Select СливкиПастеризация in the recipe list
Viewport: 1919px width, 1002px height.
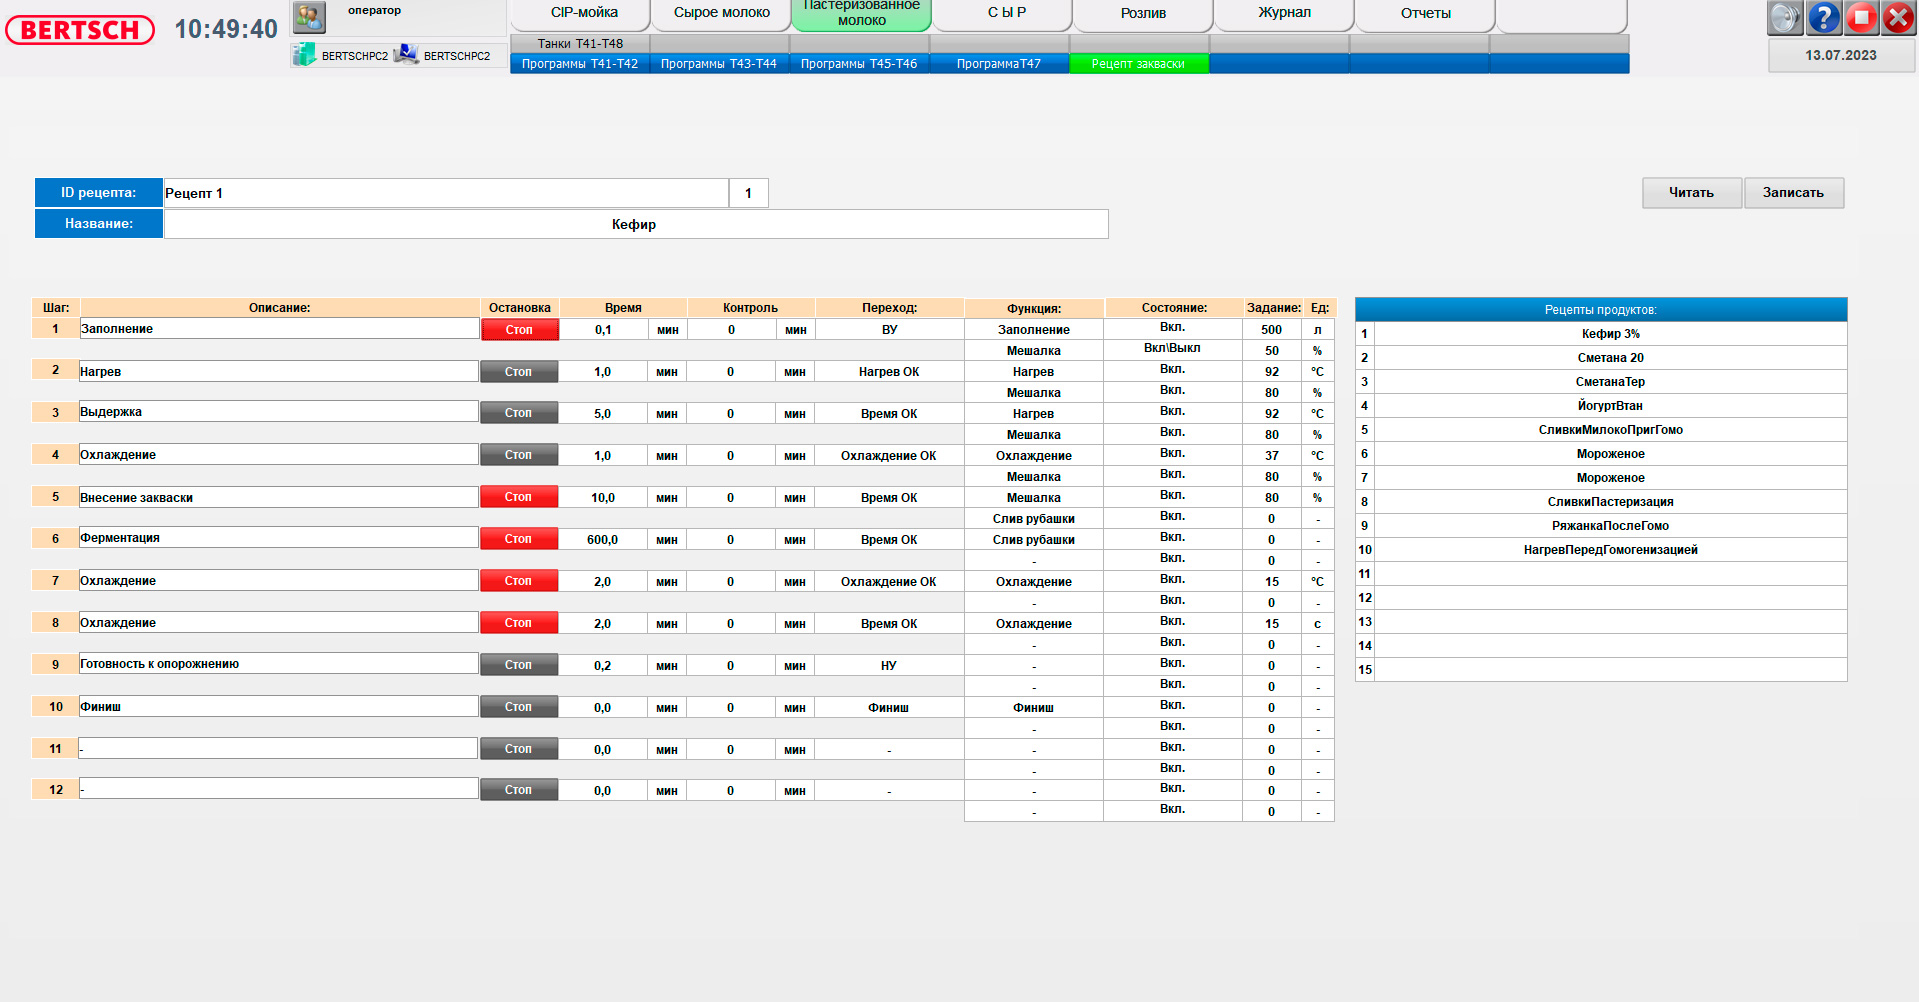point(1610,502)
